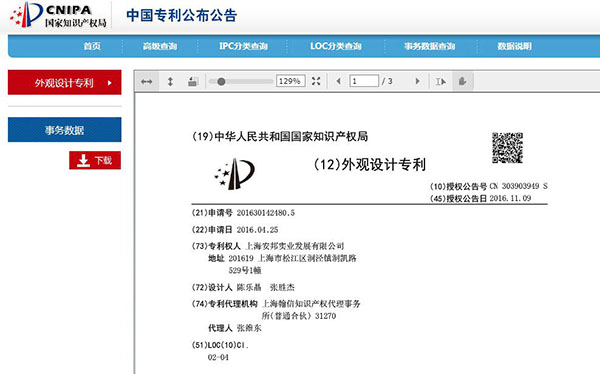Viewport: 600px width, 374px height.
Task: Open the IPC分类查询 navigation item
Action: point(243,46)
